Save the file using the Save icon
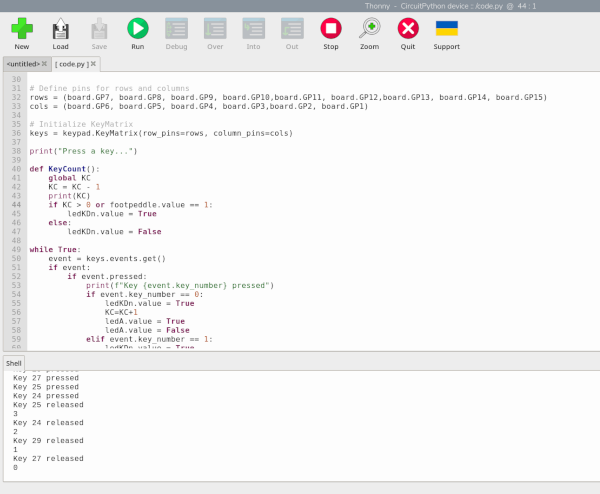 coord(99,29)
